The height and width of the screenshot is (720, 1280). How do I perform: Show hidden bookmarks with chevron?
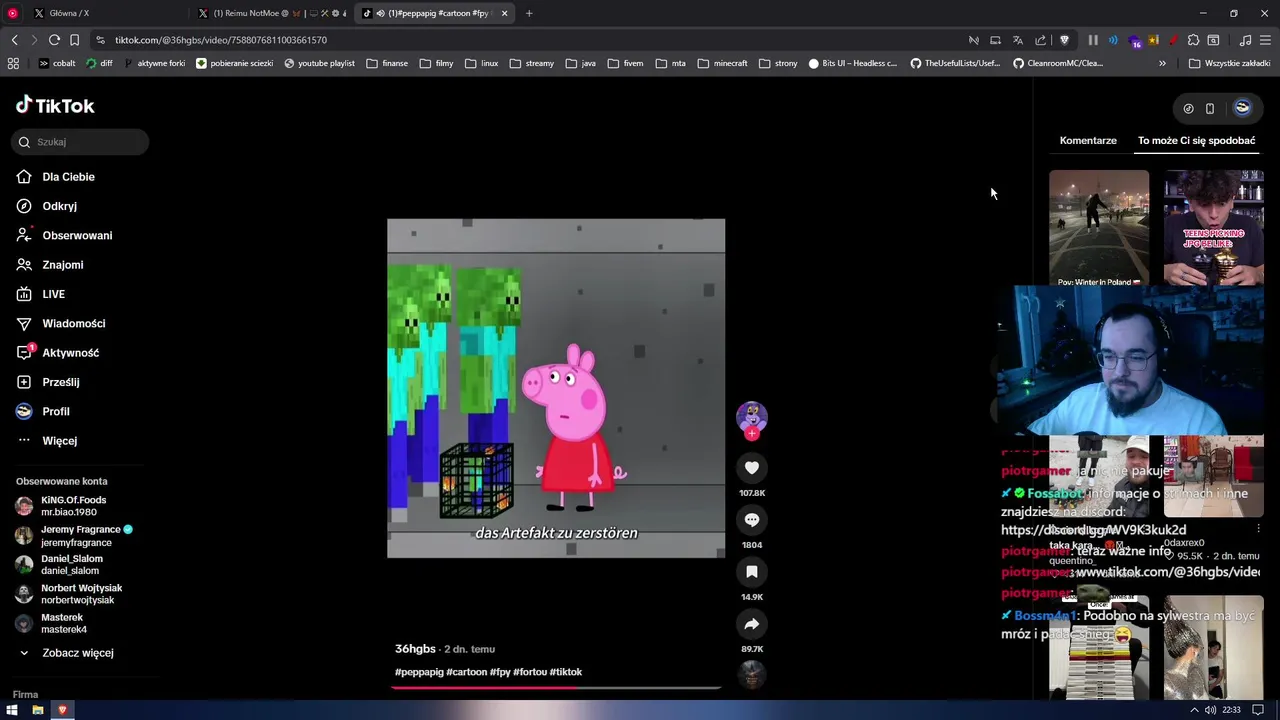click(x=1162, y=63)
